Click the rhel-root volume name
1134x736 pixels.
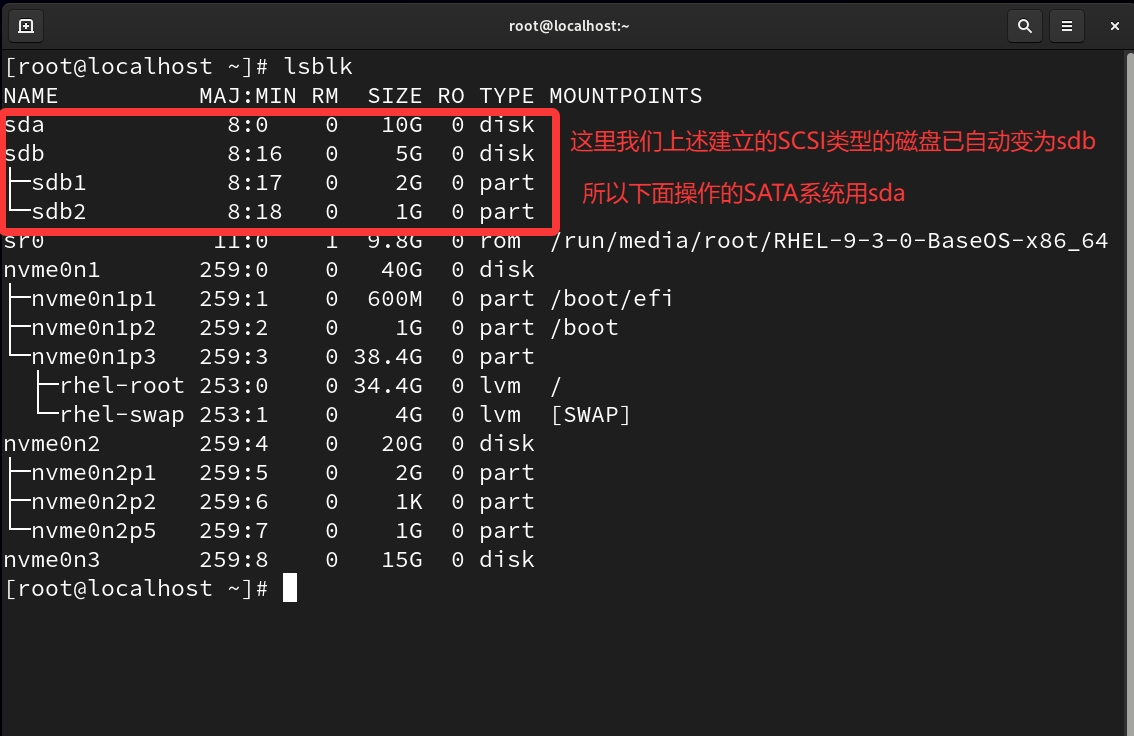(122, 385)
